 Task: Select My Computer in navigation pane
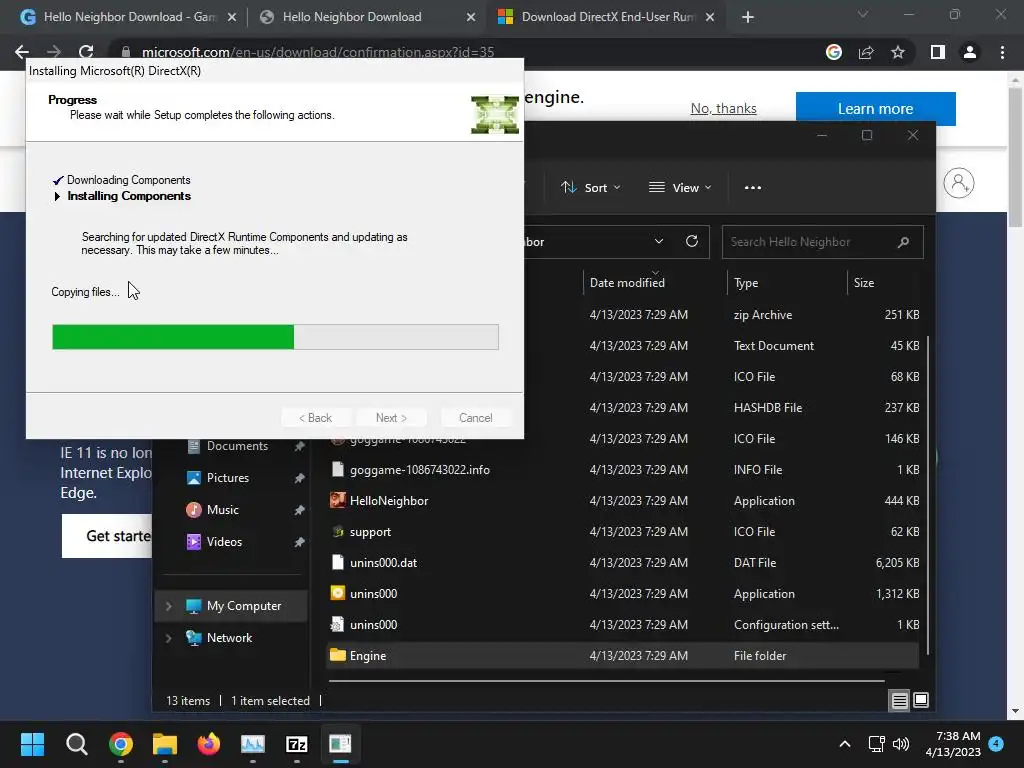coord(244,606)
